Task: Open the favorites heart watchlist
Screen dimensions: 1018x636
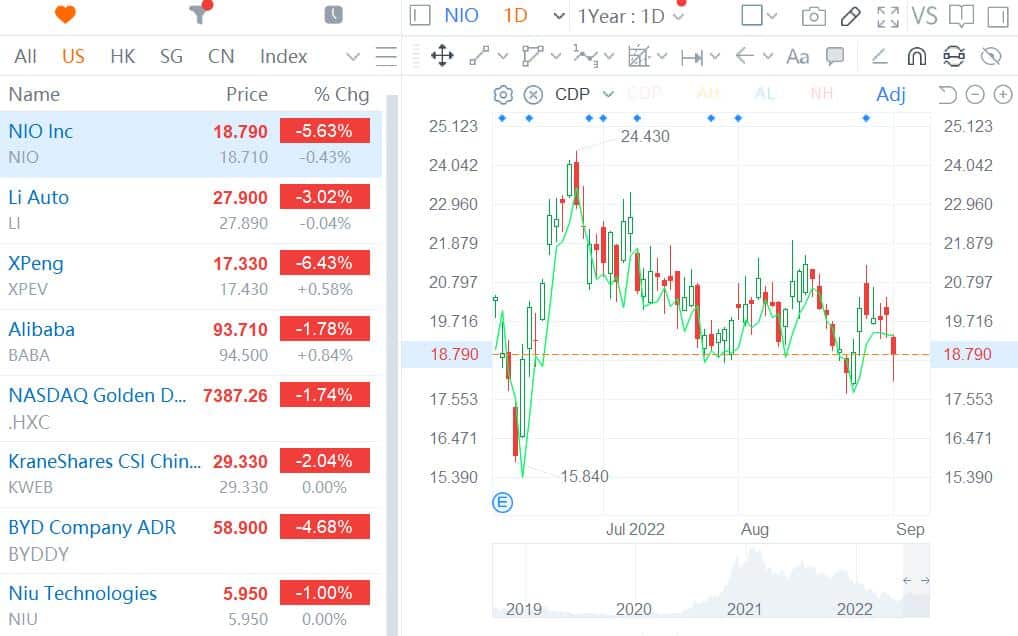Action: [65, 15]
